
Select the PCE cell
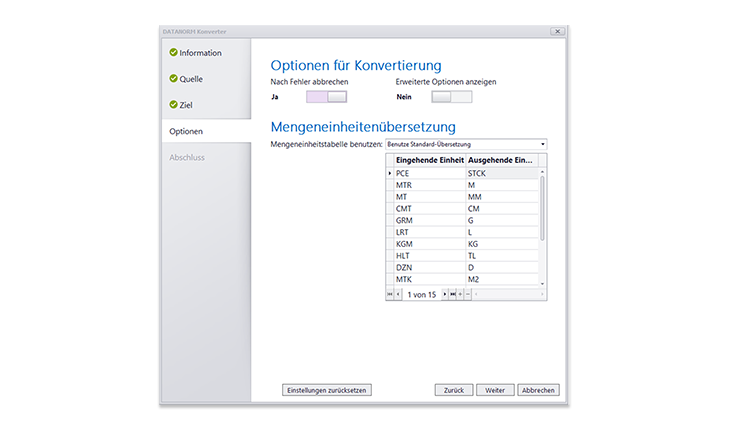click(x=430, y=173)
